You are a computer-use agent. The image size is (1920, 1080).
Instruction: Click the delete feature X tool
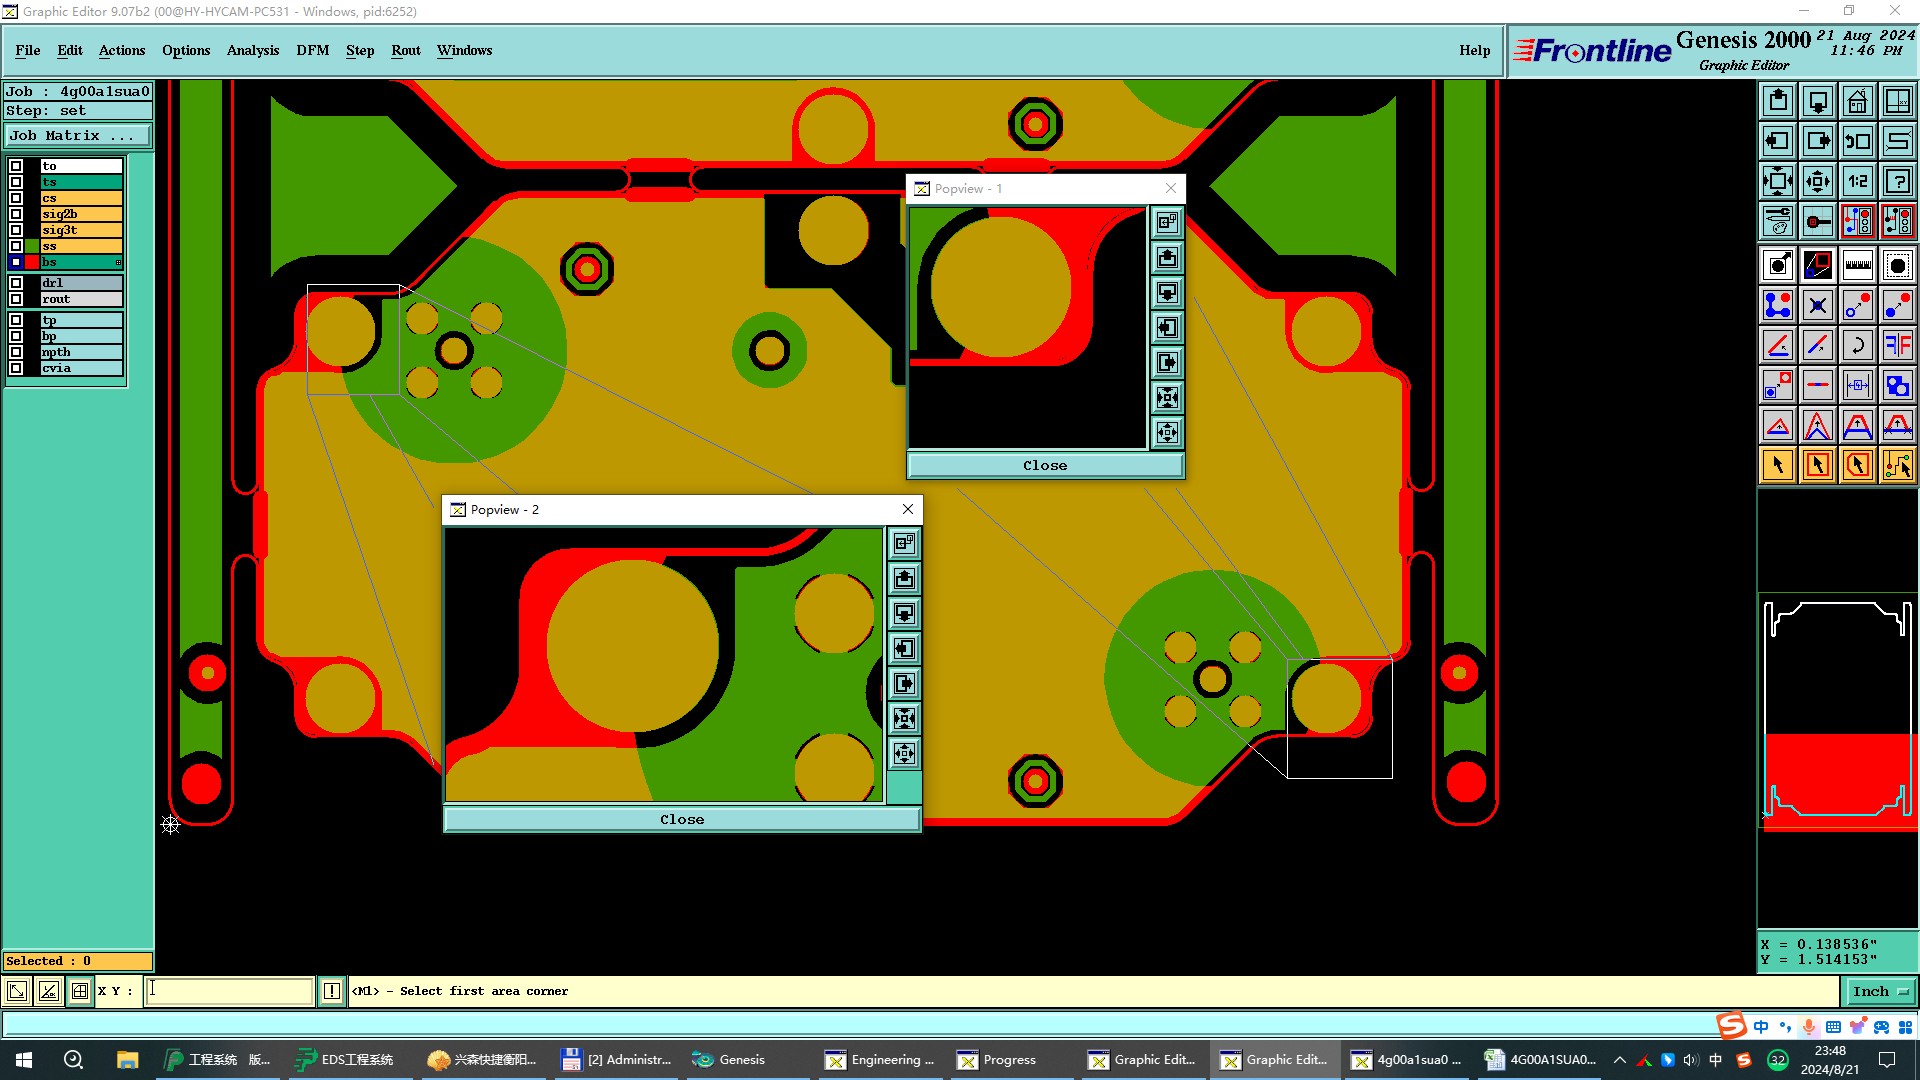click(x=1817, y=305)
